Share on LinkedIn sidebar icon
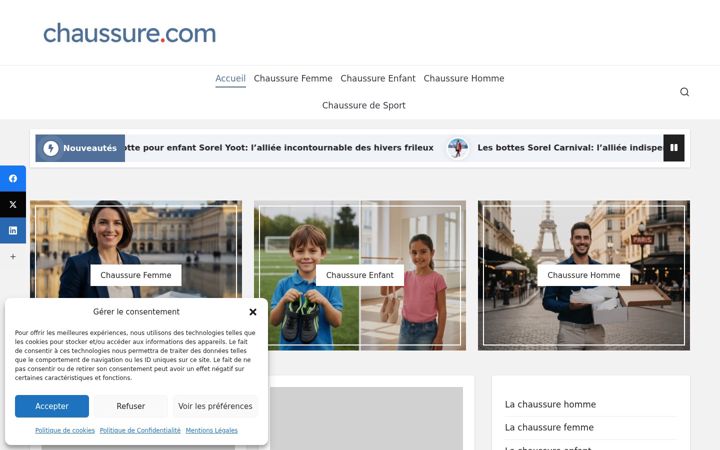The image size is (720, 450). click(x=13, y=230)
